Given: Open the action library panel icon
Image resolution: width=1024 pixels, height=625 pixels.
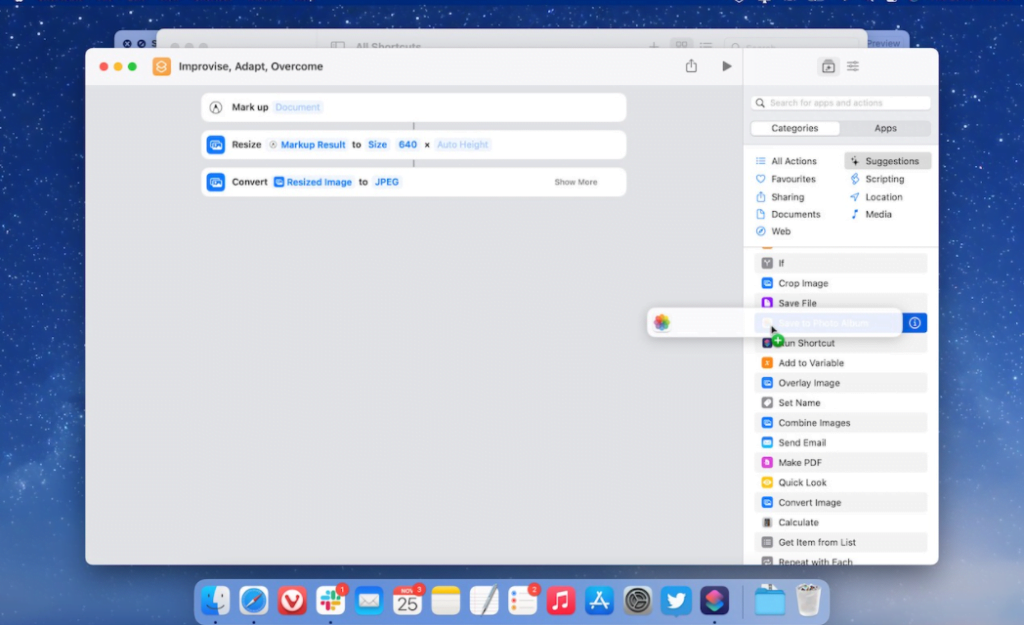Looking at the screenshot, I should coord(828,65).
